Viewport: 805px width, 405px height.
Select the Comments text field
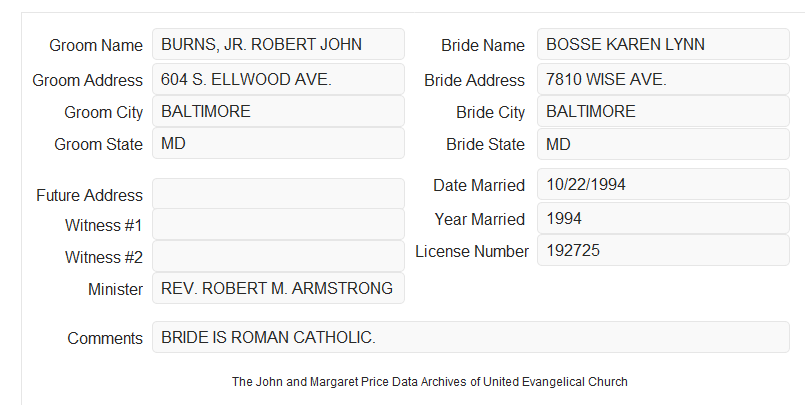coord(471,337)
